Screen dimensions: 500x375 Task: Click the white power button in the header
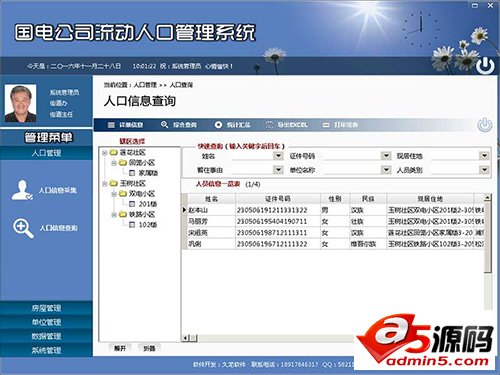485,65
